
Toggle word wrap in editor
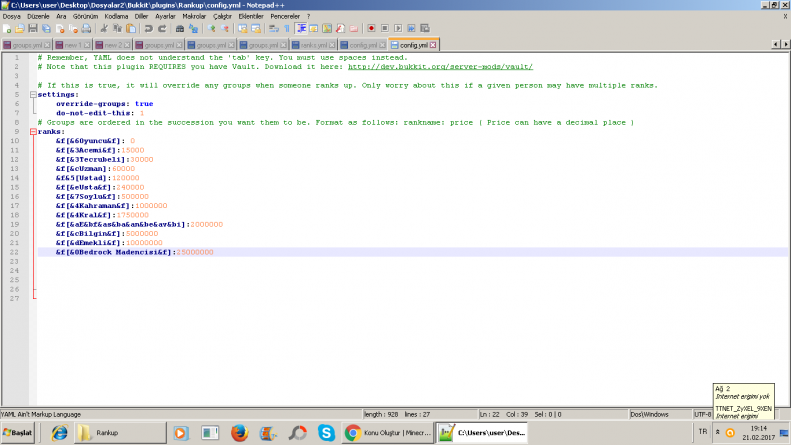pyautogui.click(x=274, y=29)
